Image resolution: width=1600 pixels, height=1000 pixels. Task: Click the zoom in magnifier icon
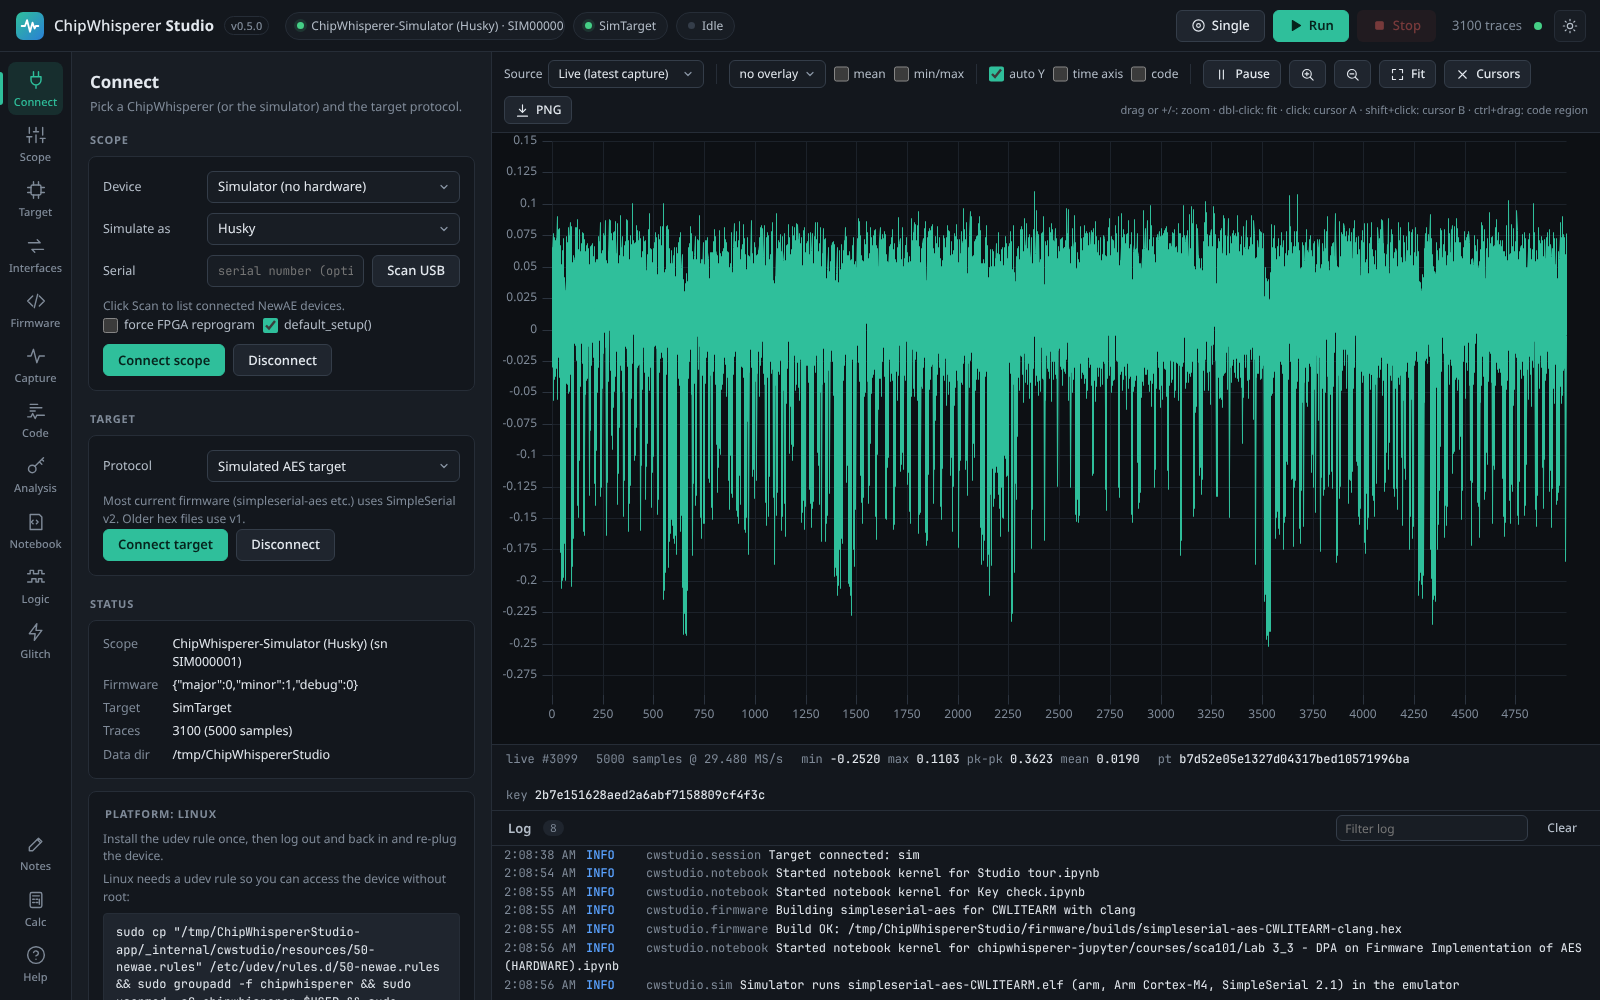pos(1307,74)
